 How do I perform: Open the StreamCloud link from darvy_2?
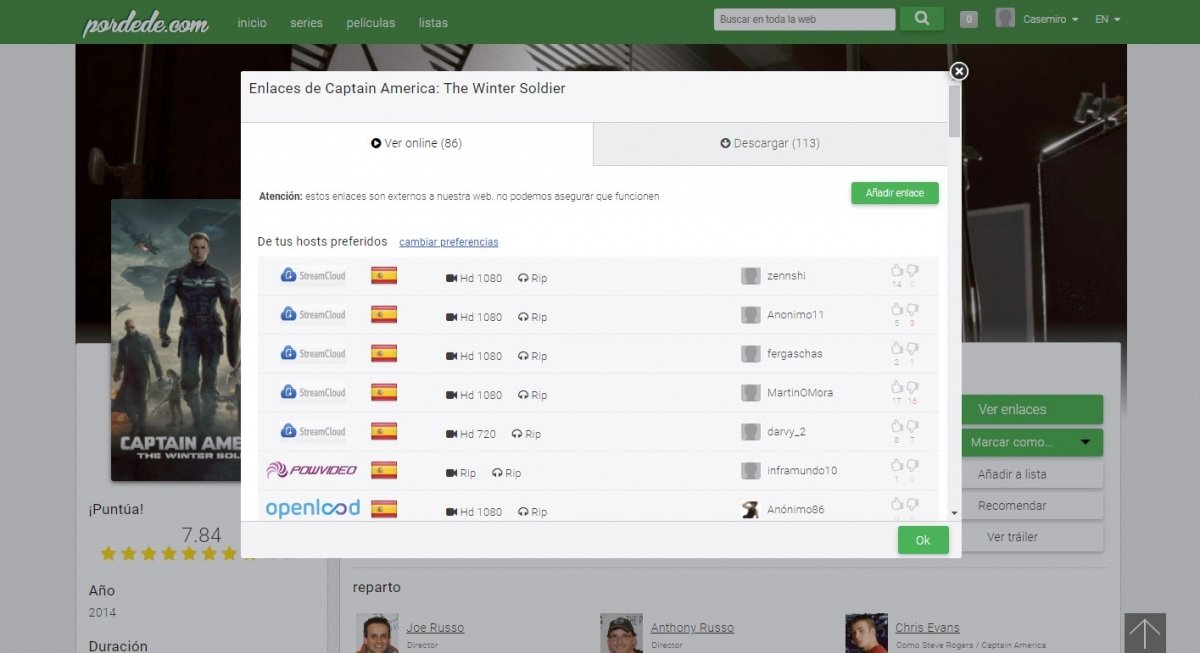[x=313, y=432]
